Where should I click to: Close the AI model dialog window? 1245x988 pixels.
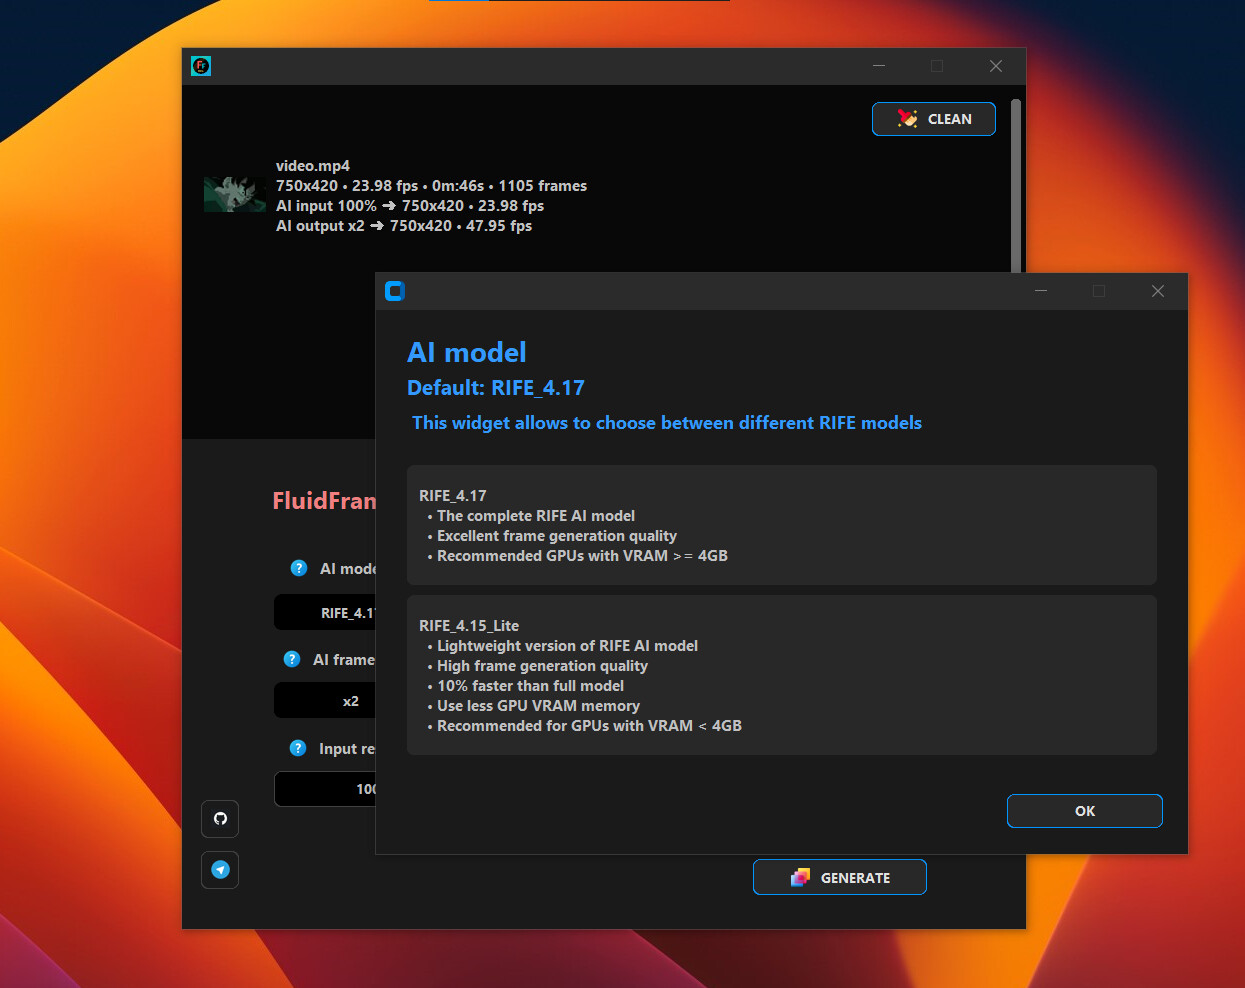pyautogui.click(x=1158, y=291)
